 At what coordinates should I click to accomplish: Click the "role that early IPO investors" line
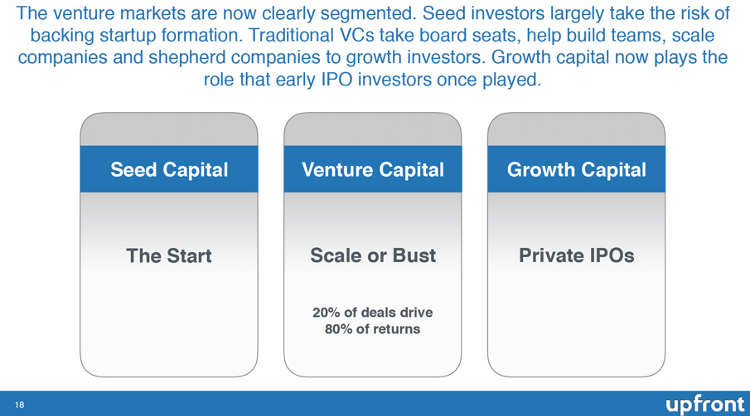pyautogui.click(x=373, y=79)
